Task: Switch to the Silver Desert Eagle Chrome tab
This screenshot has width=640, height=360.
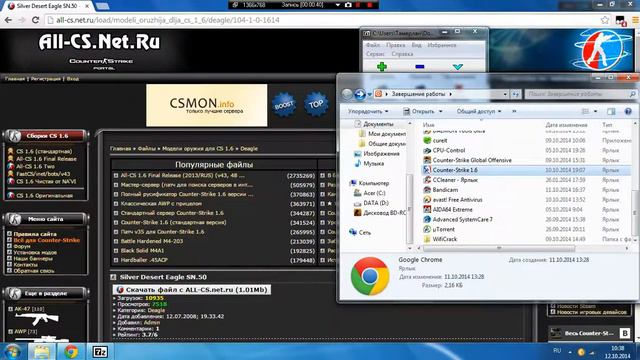Action: 47,6
